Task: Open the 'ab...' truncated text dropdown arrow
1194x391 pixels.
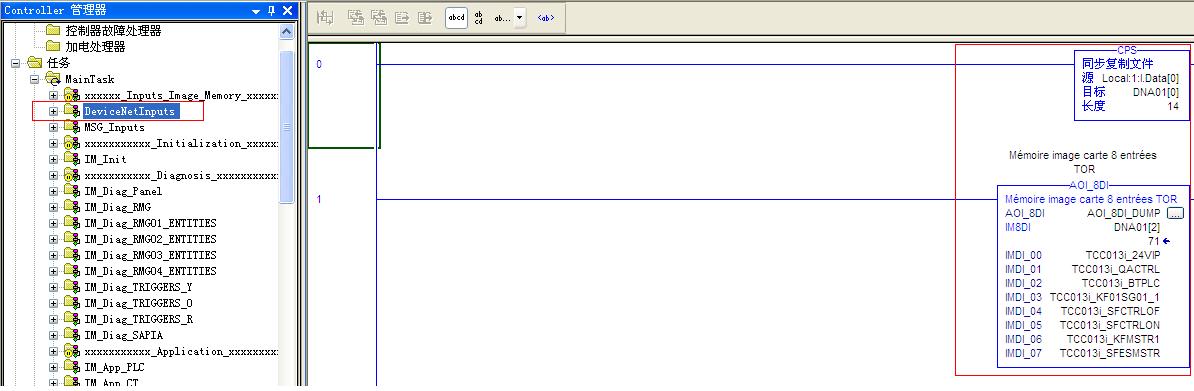Action: 519,18
